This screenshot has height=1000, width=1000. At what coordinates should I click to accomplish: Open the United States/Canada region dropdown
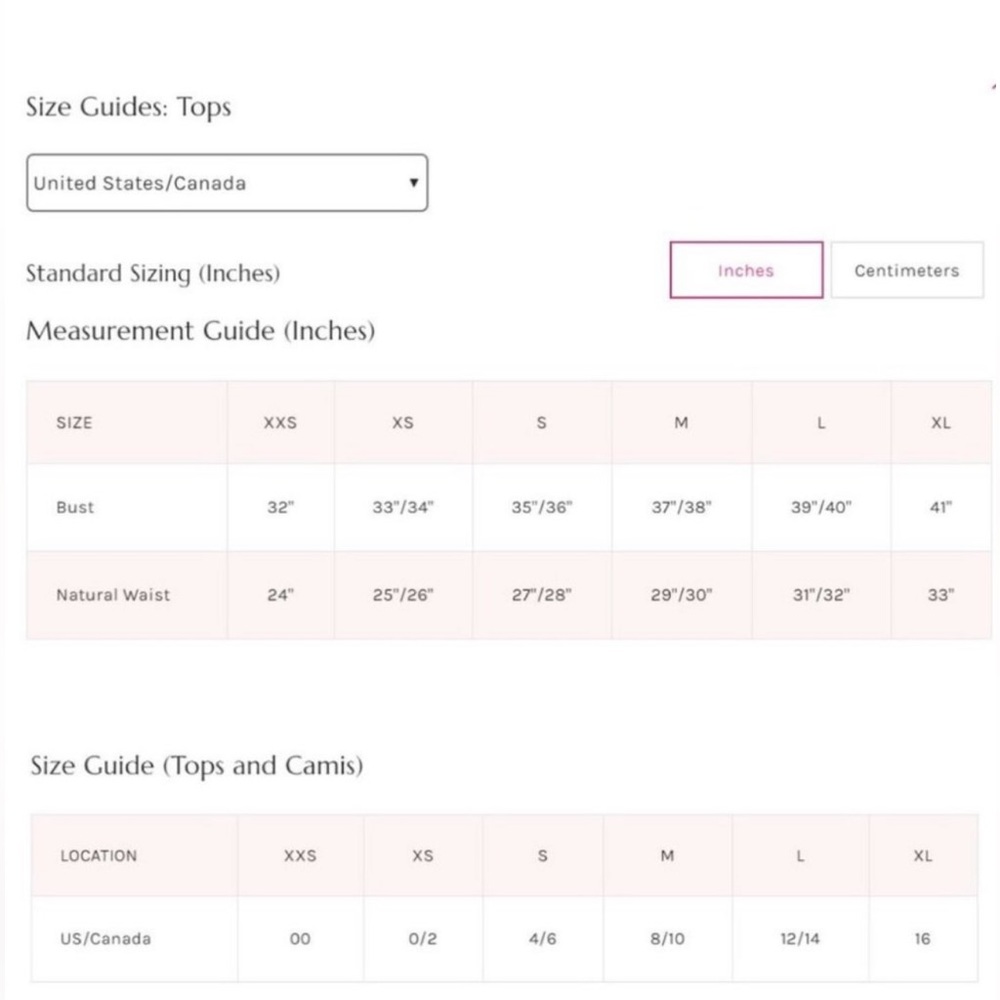227,182
